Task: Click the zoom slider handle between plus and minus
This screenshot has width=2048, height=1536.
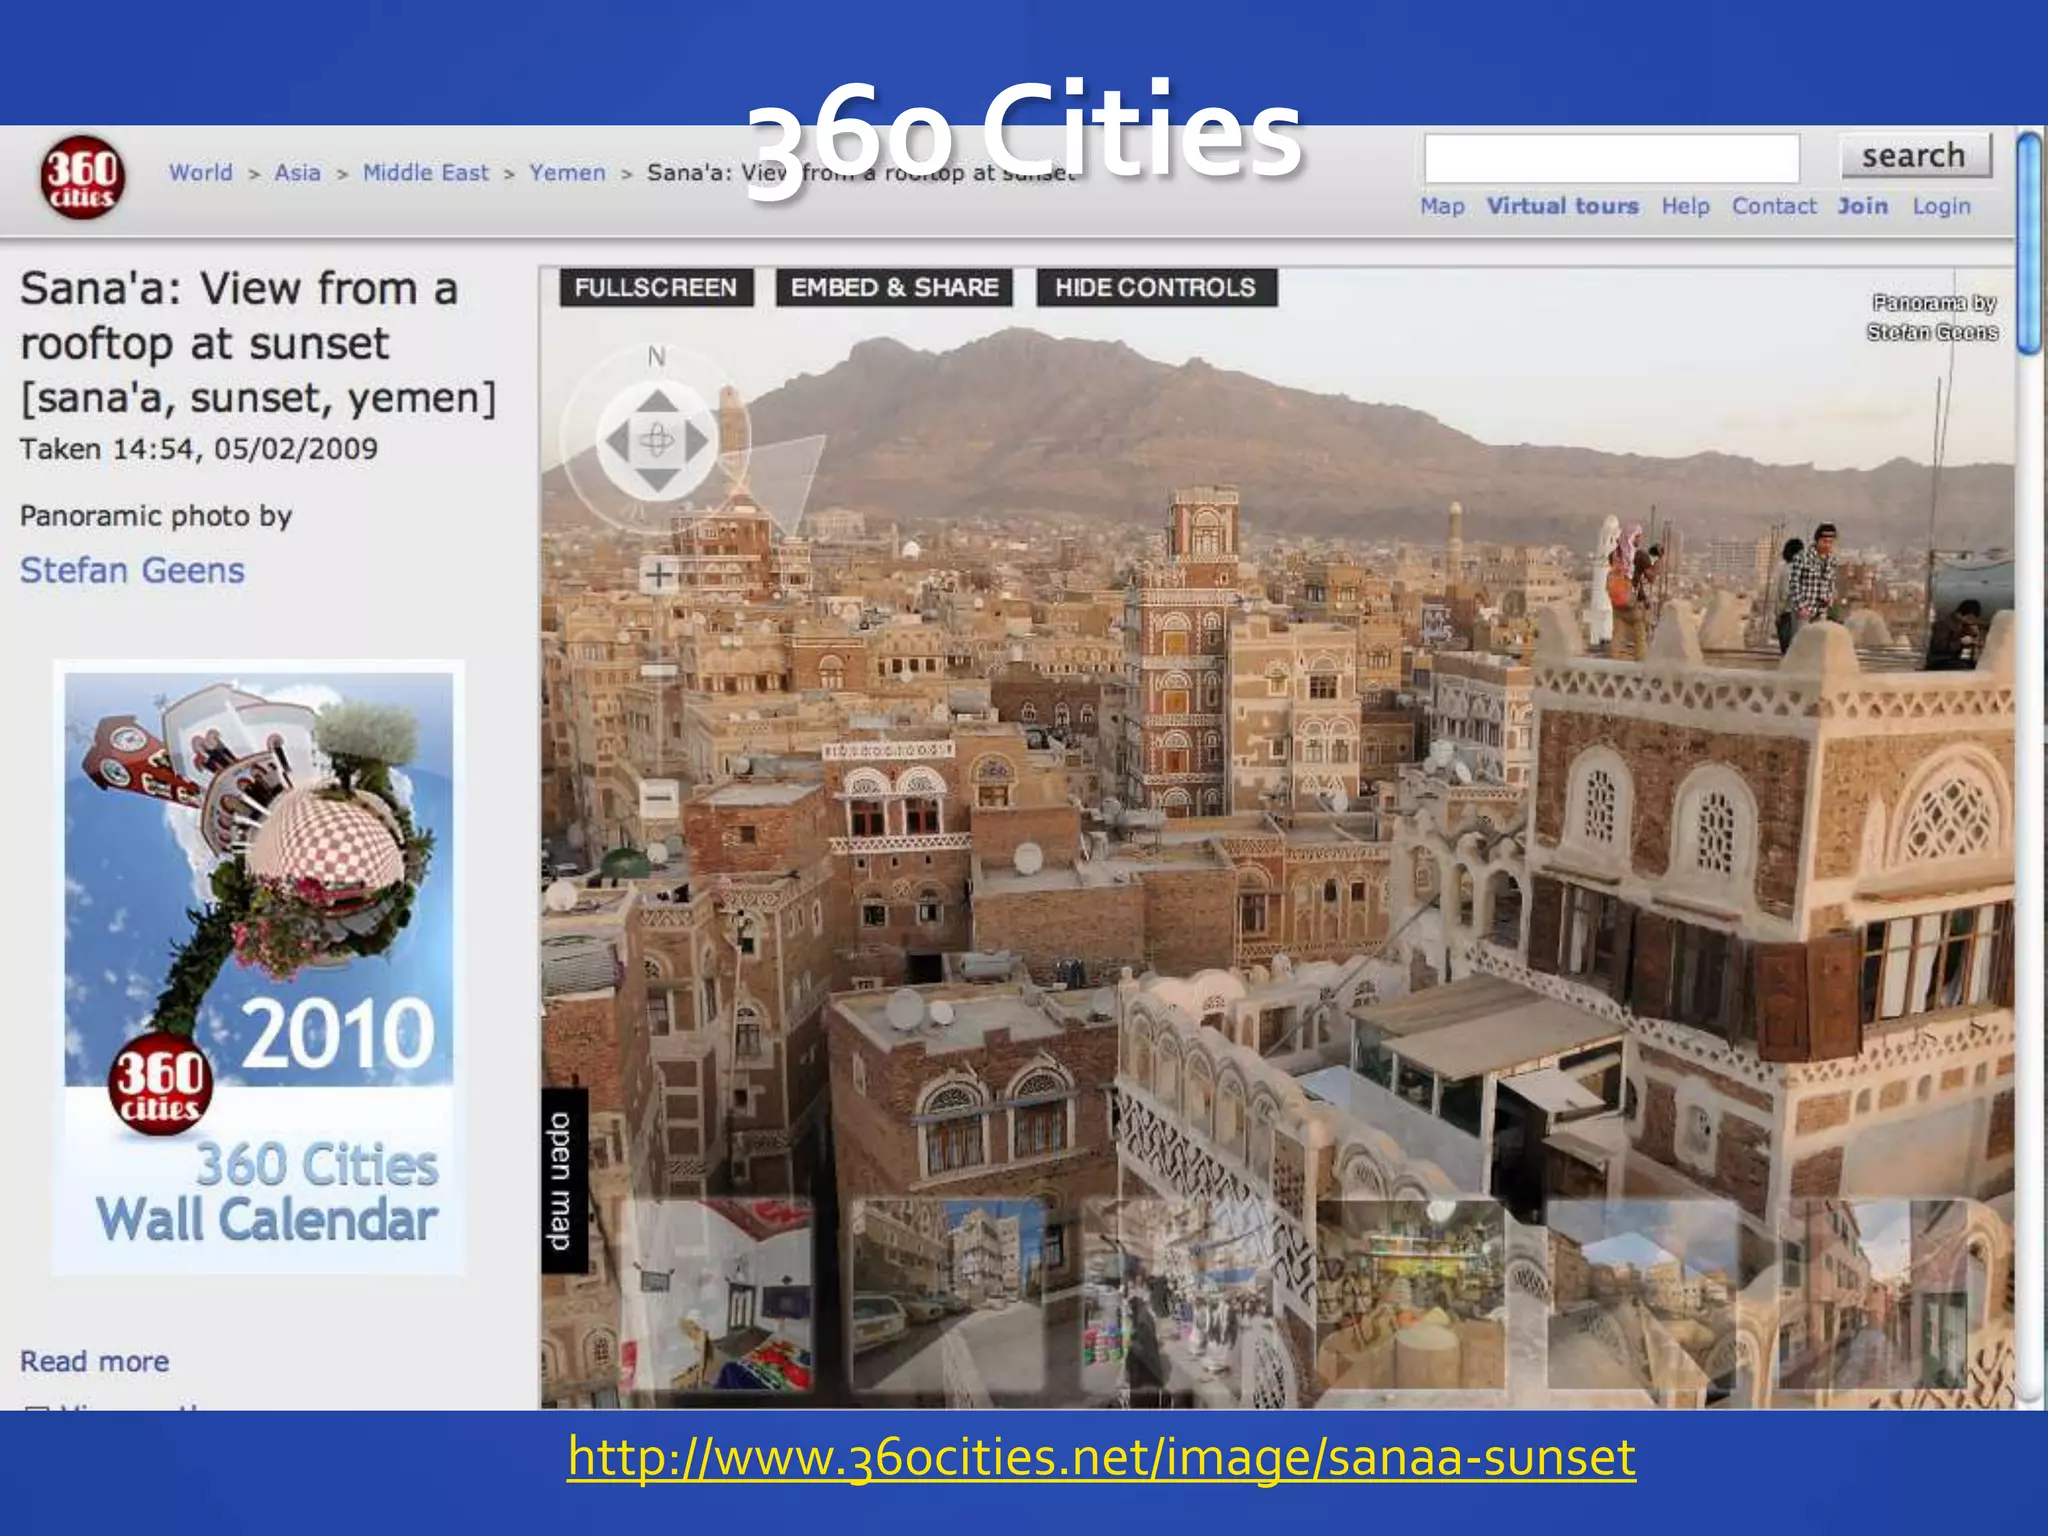Action: pos(658,670)
